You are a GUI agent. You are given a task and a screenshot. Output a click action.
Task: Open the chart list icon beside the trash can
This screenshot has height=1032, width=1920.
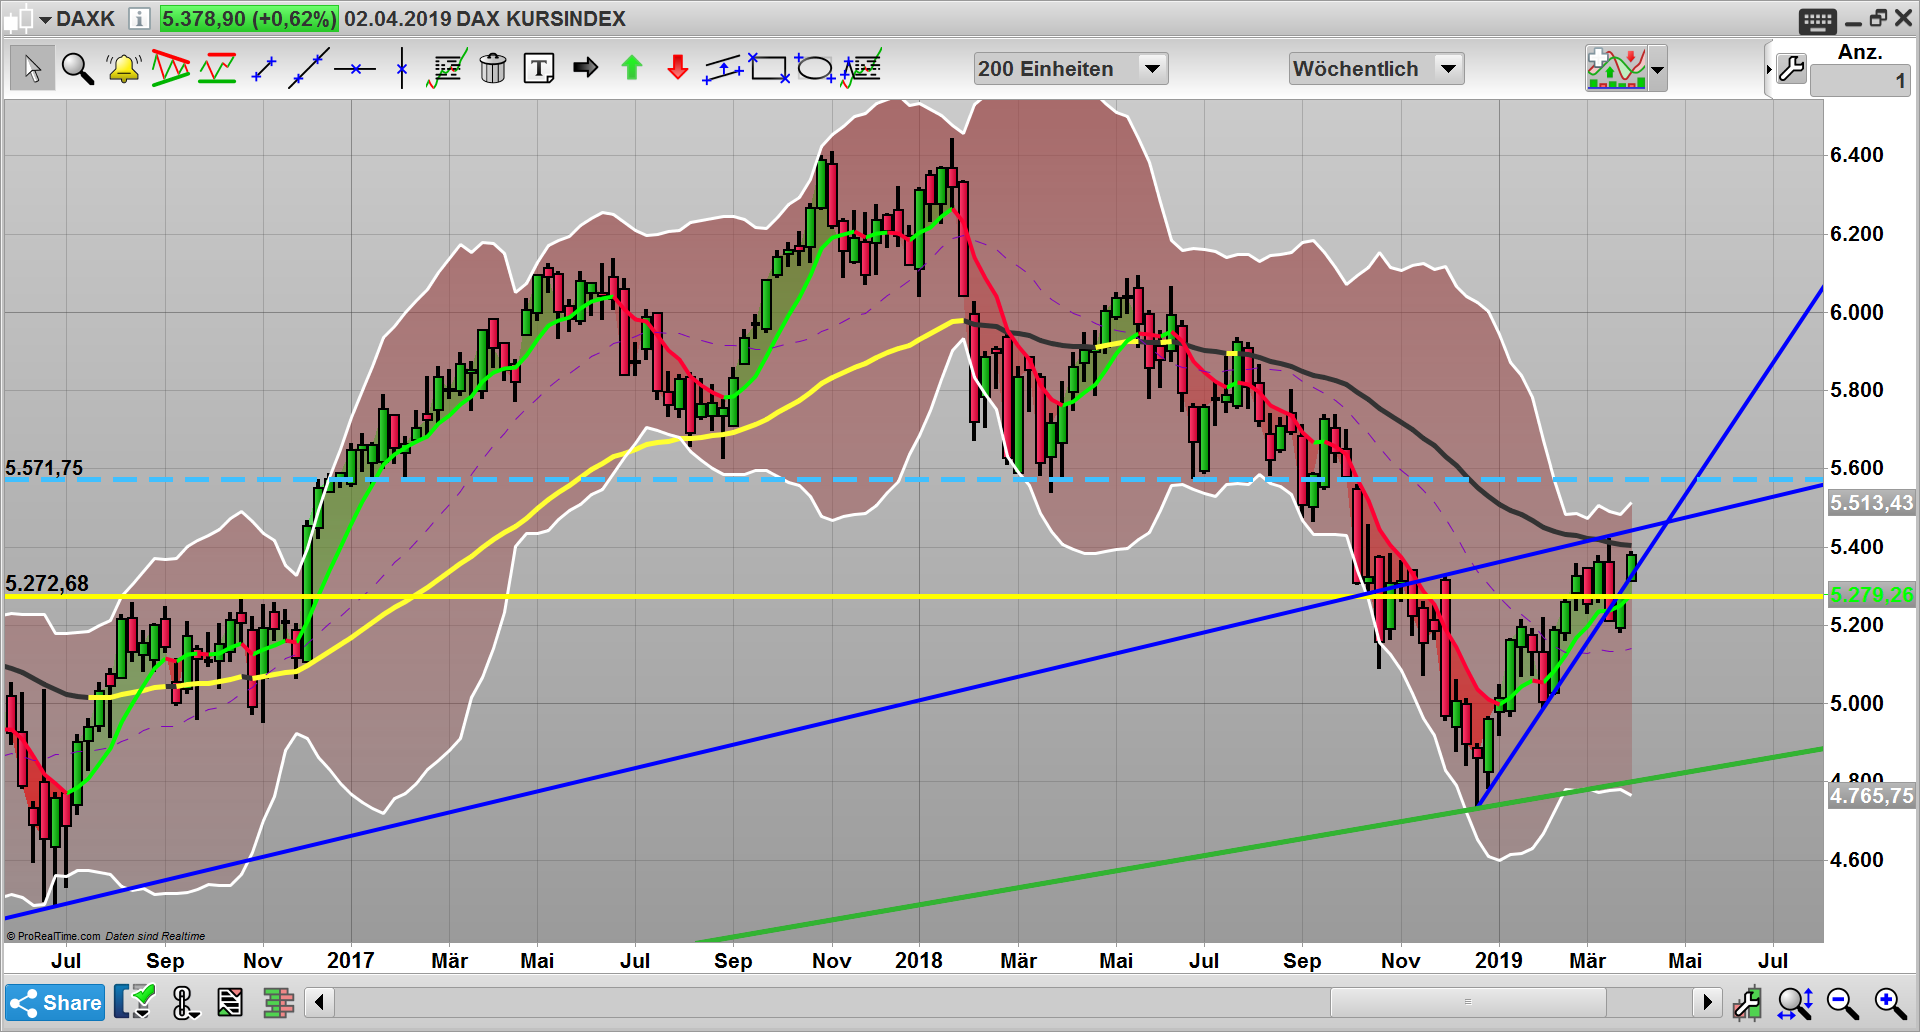tap(446, 69)
